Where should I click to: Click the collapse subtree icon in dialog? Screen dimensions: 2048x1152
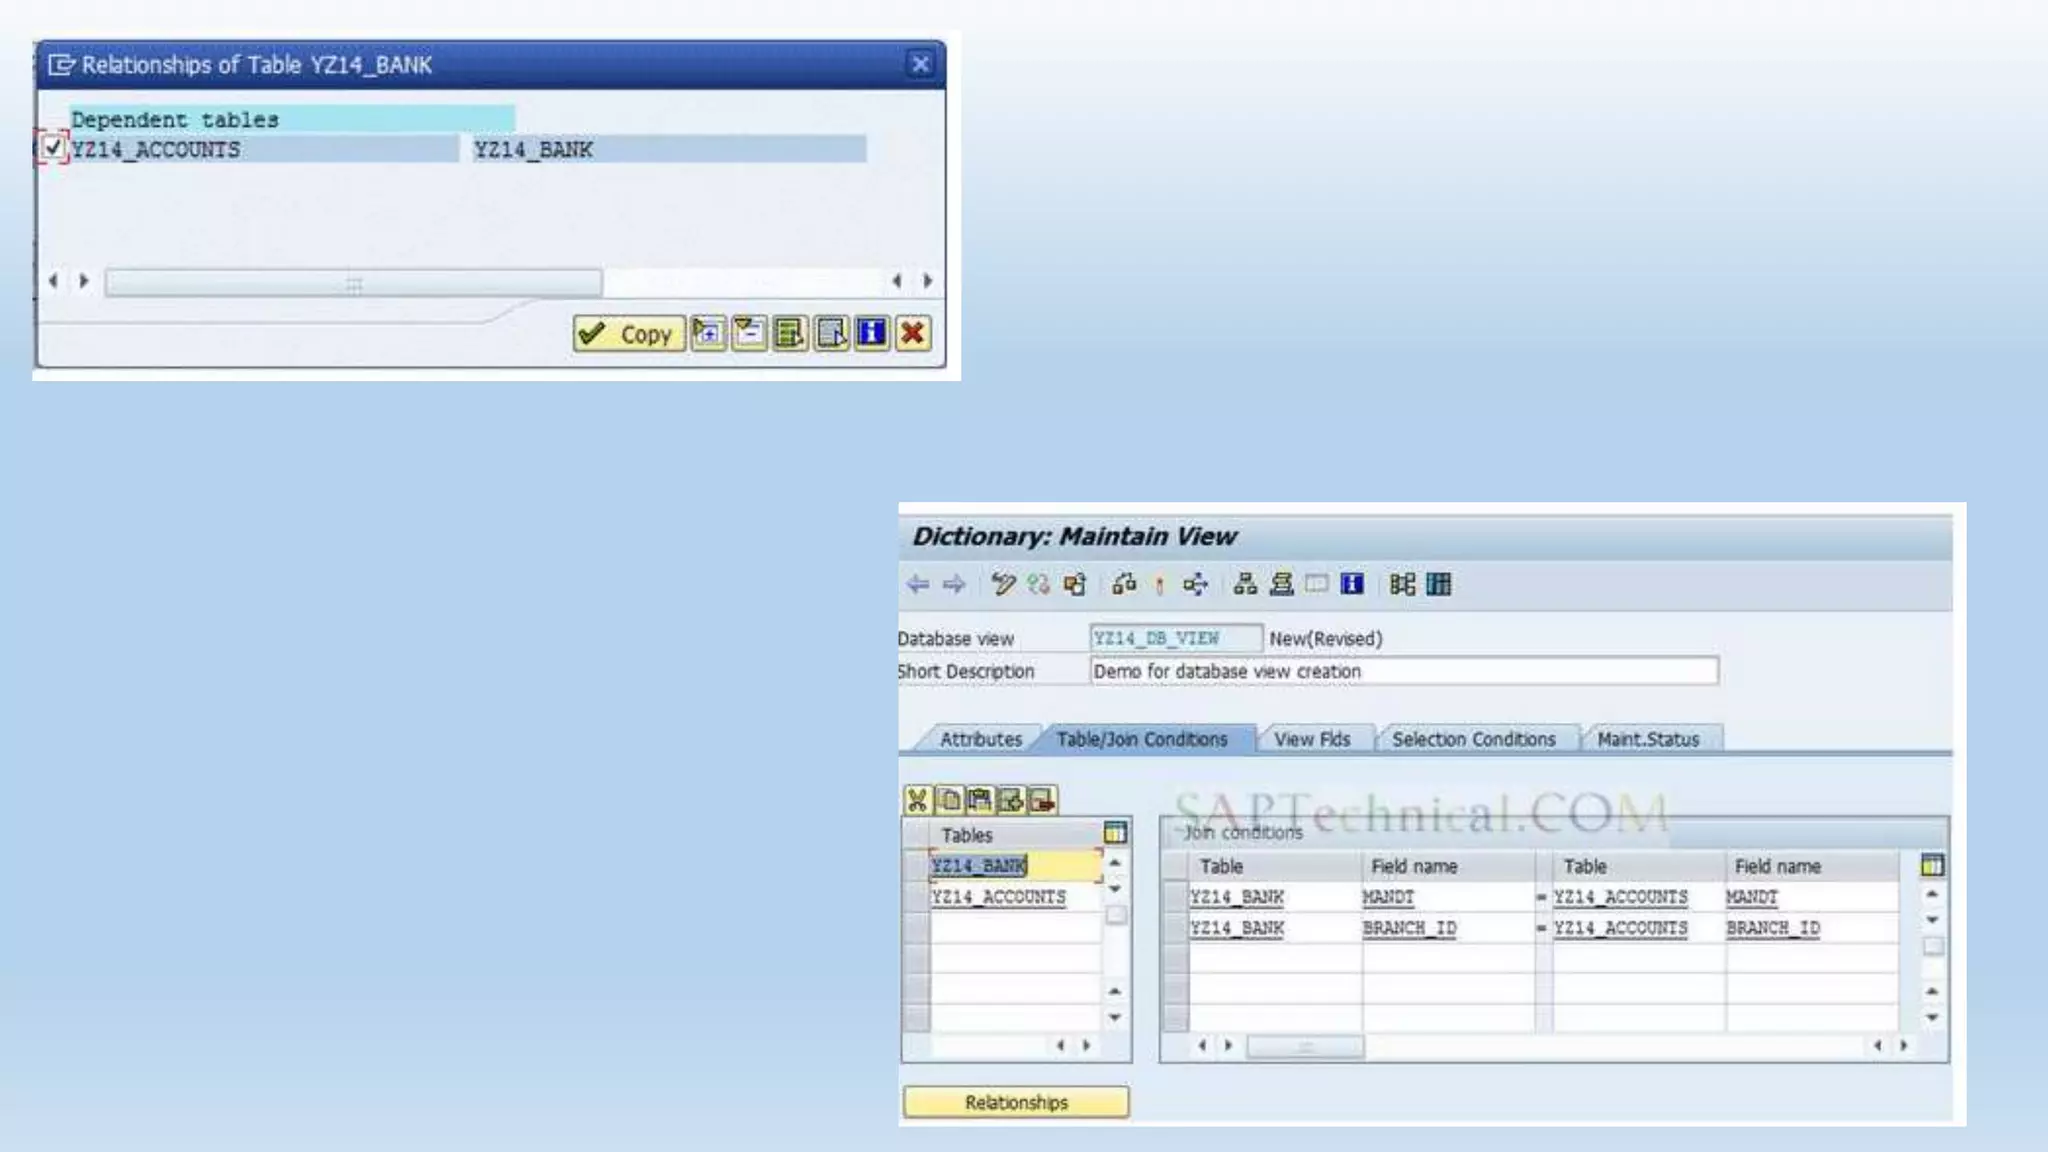(x=749, y=333)
